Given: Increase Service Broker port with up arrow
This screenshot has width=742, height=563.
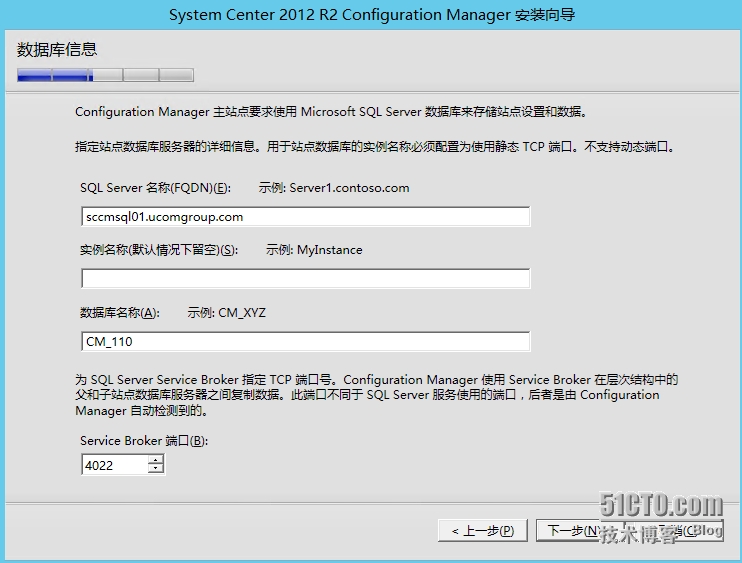Looking at the screenshot, I should [155, 460].
